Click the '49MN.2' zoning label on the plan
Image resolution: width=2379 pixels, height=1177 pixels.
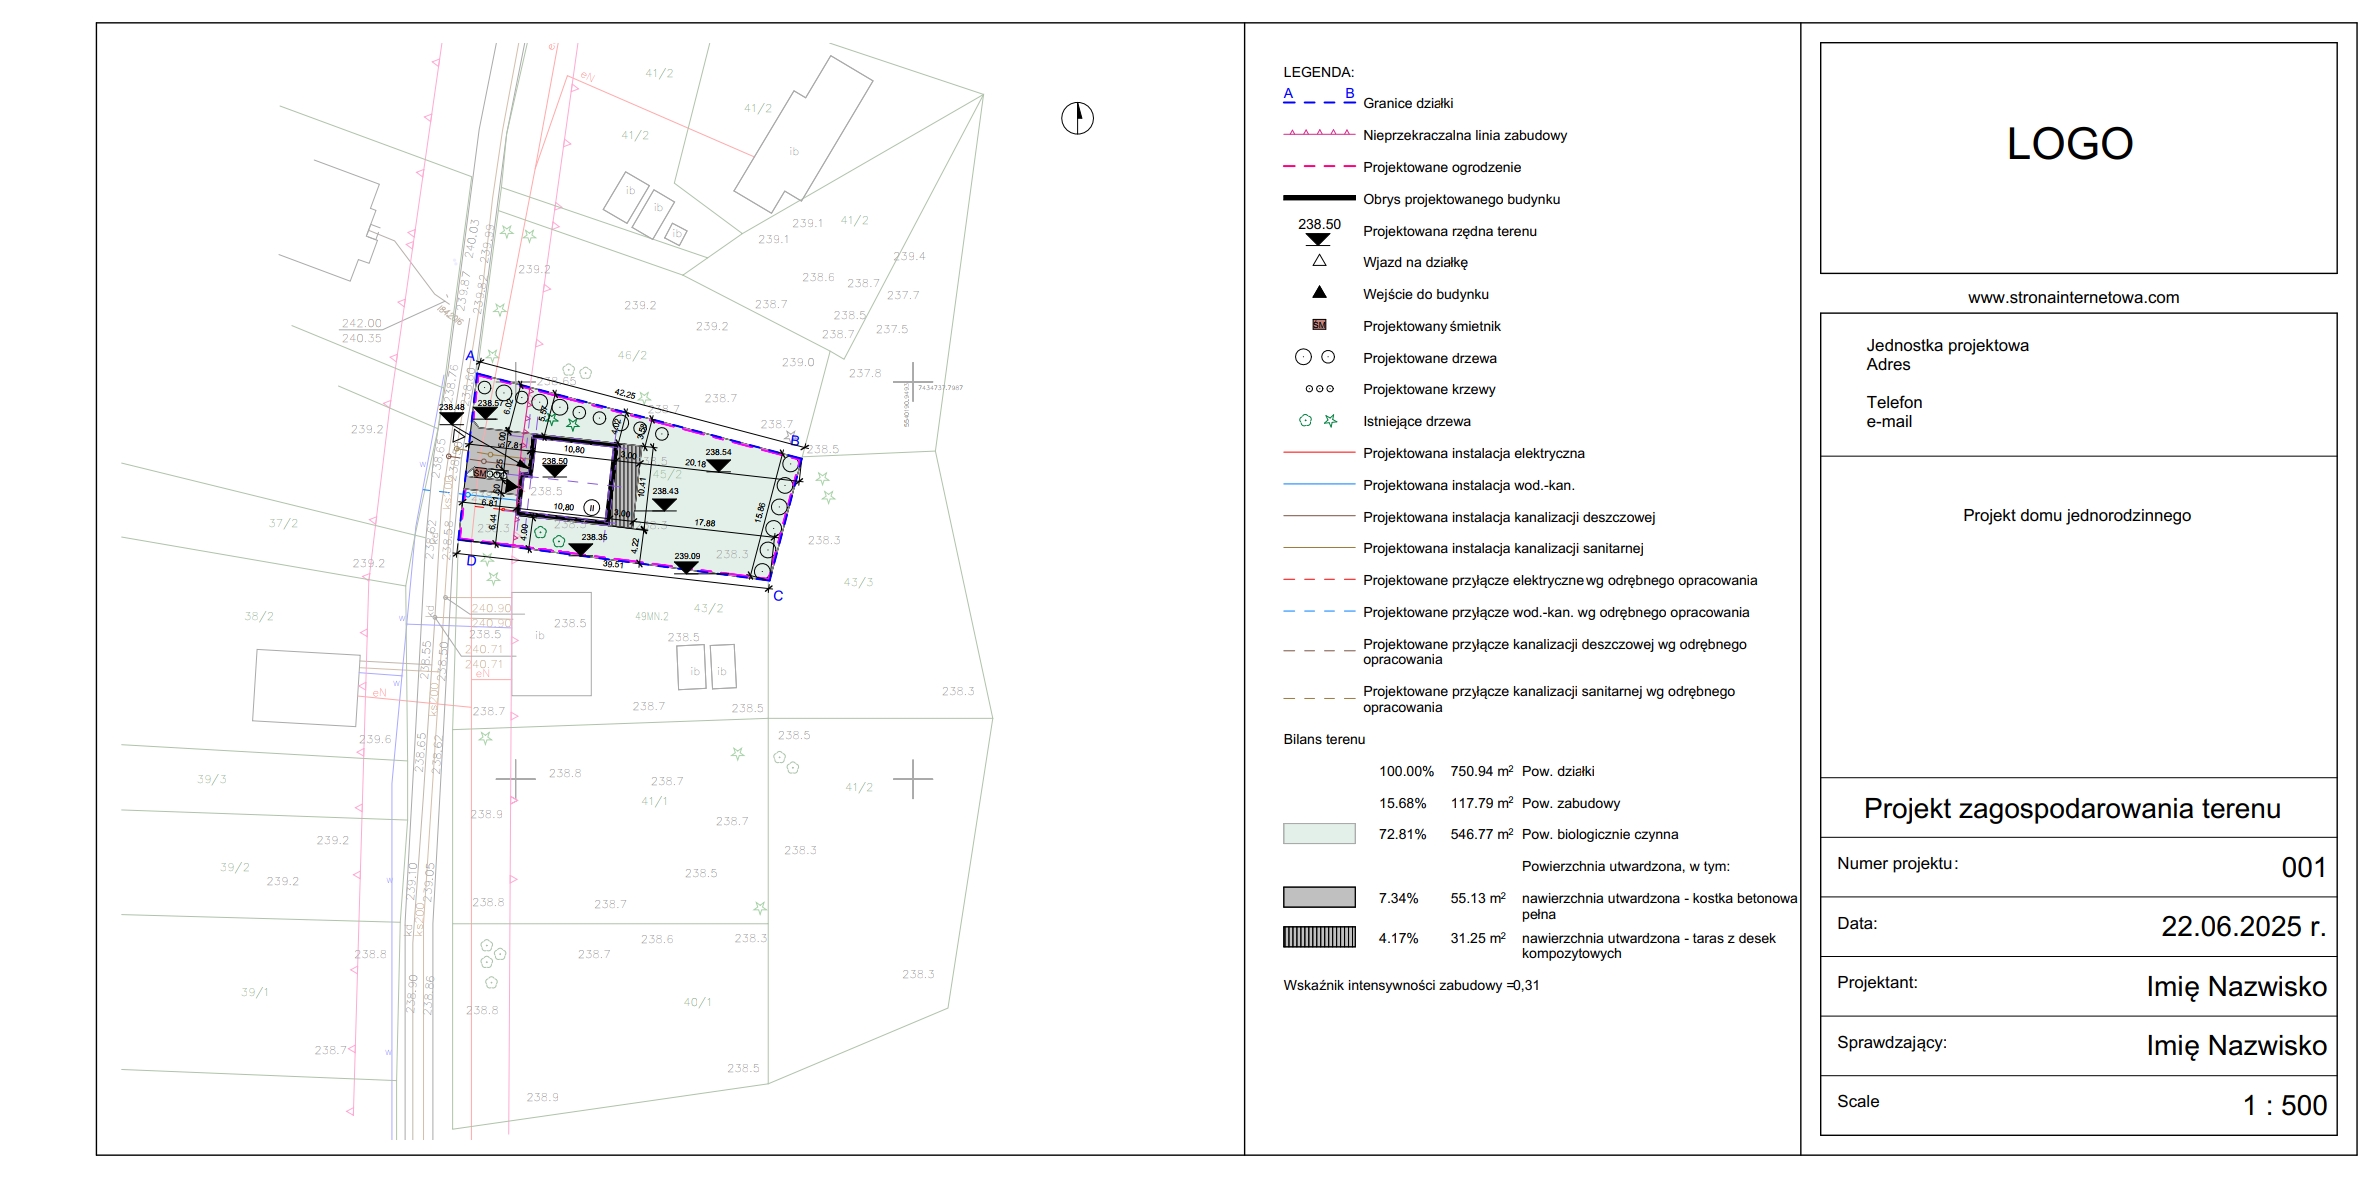pos(651,616)
